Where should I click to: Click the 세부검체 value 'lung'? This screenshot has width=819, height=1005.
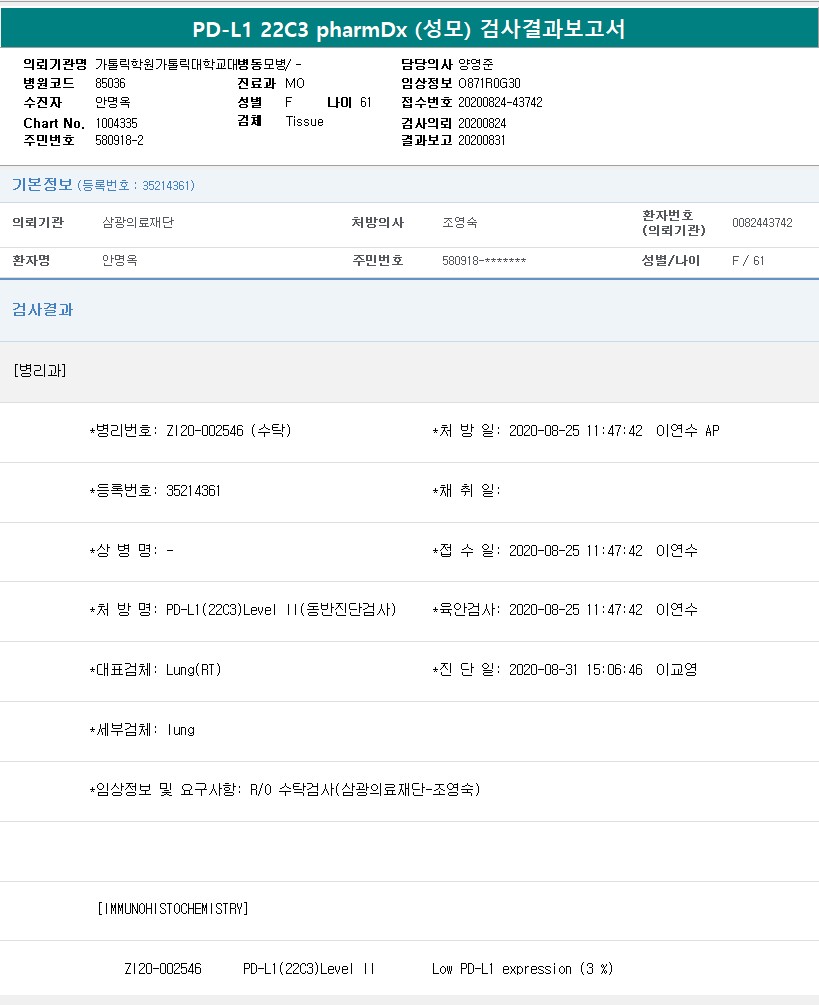[x=181, y=730]
